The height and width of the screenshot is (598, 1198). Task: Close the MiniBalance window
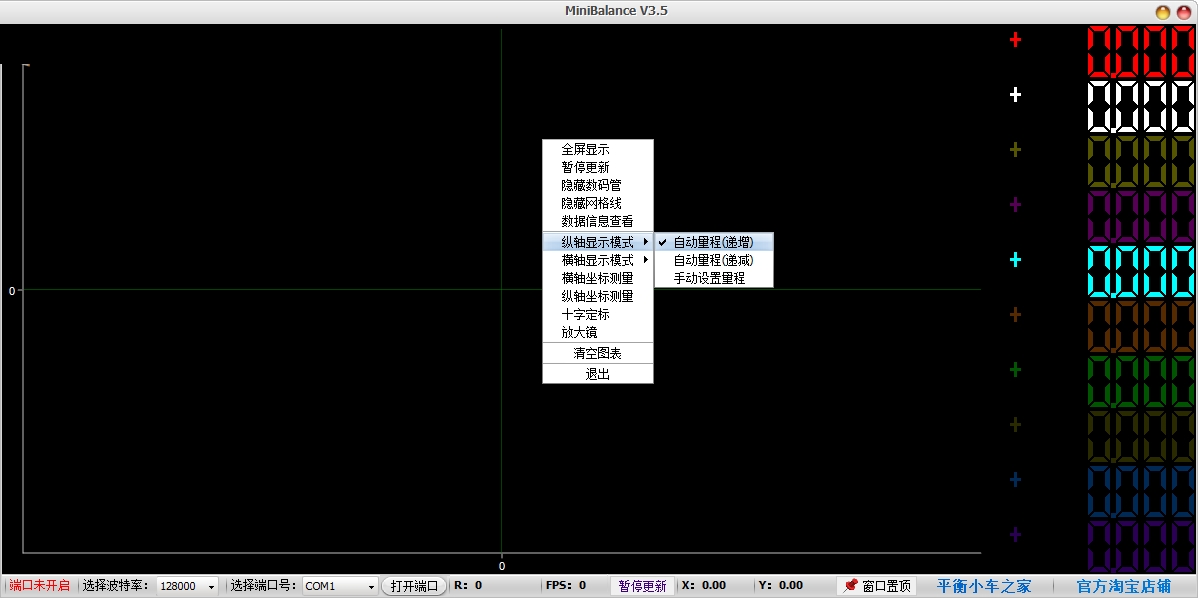click(1183, 11)
